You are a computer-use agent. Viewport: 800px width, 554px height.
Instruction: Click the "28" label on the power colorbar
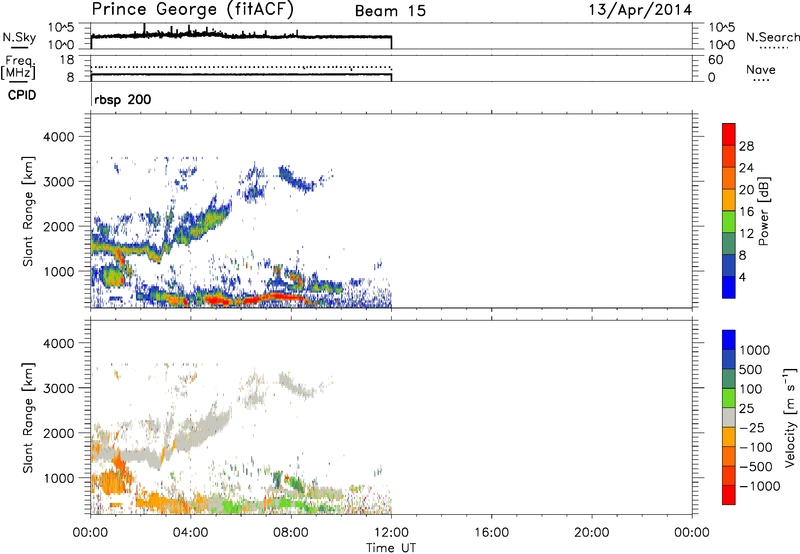click(x=746, y=146)
